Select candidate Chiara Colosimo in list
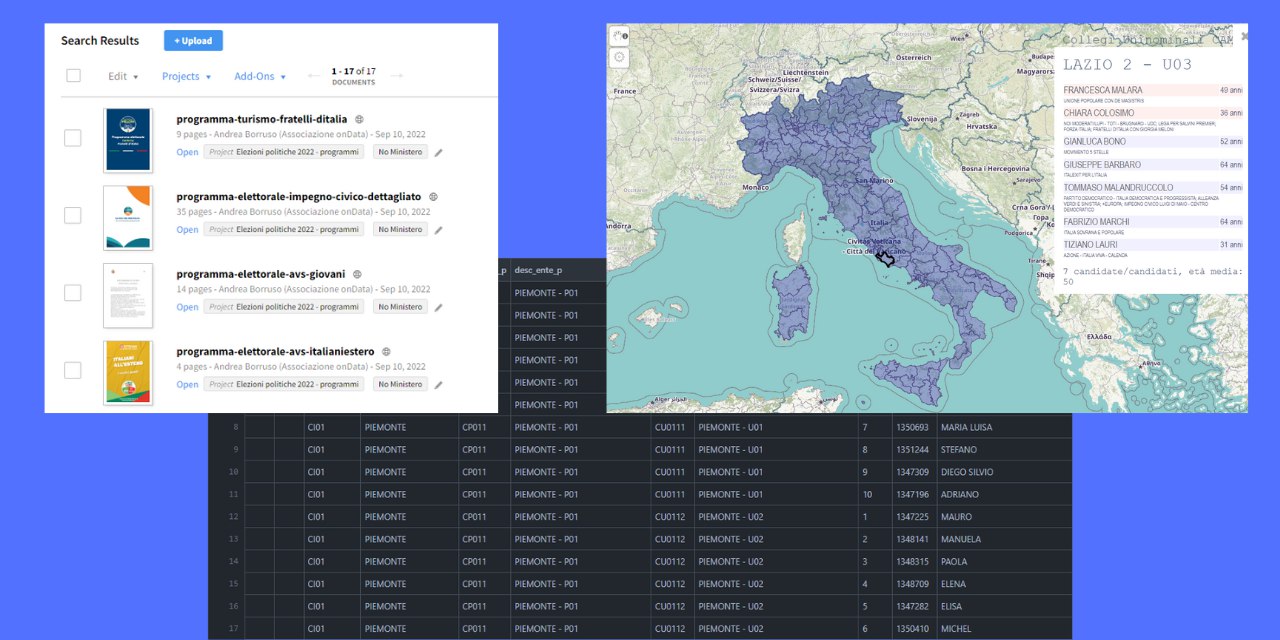Viewport: 1280px width, 640px height. pos(1098,113)
